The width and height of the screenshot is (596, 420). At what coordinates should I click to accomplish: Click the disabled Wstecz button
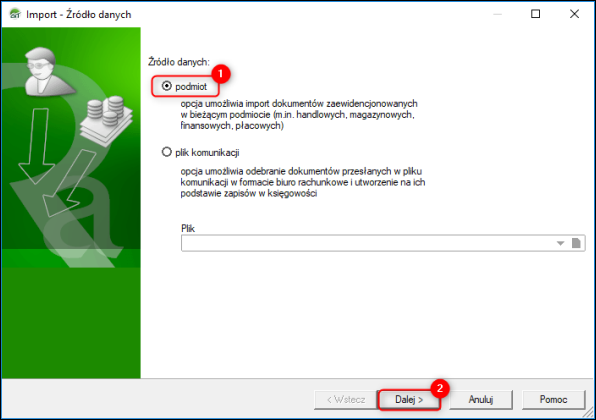tap(346, 399)
